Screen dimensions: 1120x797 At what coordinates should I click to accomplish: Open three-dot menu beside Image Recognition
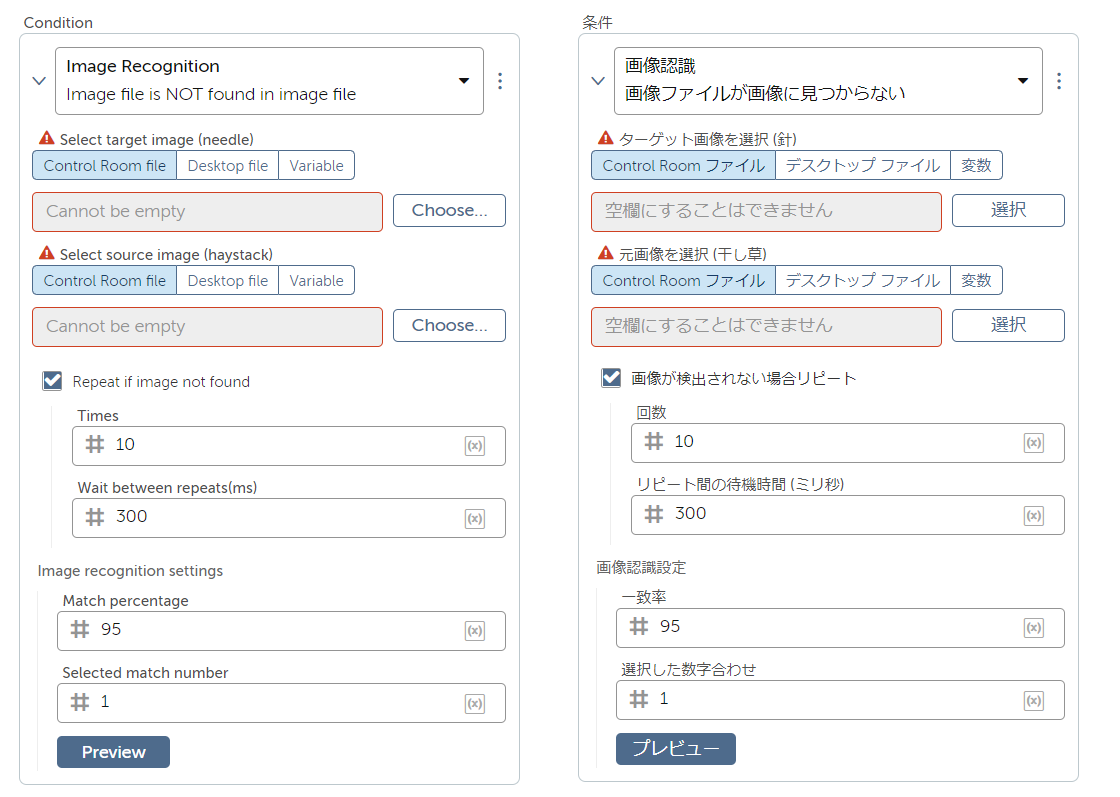pyautogui.click(x=500, y=81)
